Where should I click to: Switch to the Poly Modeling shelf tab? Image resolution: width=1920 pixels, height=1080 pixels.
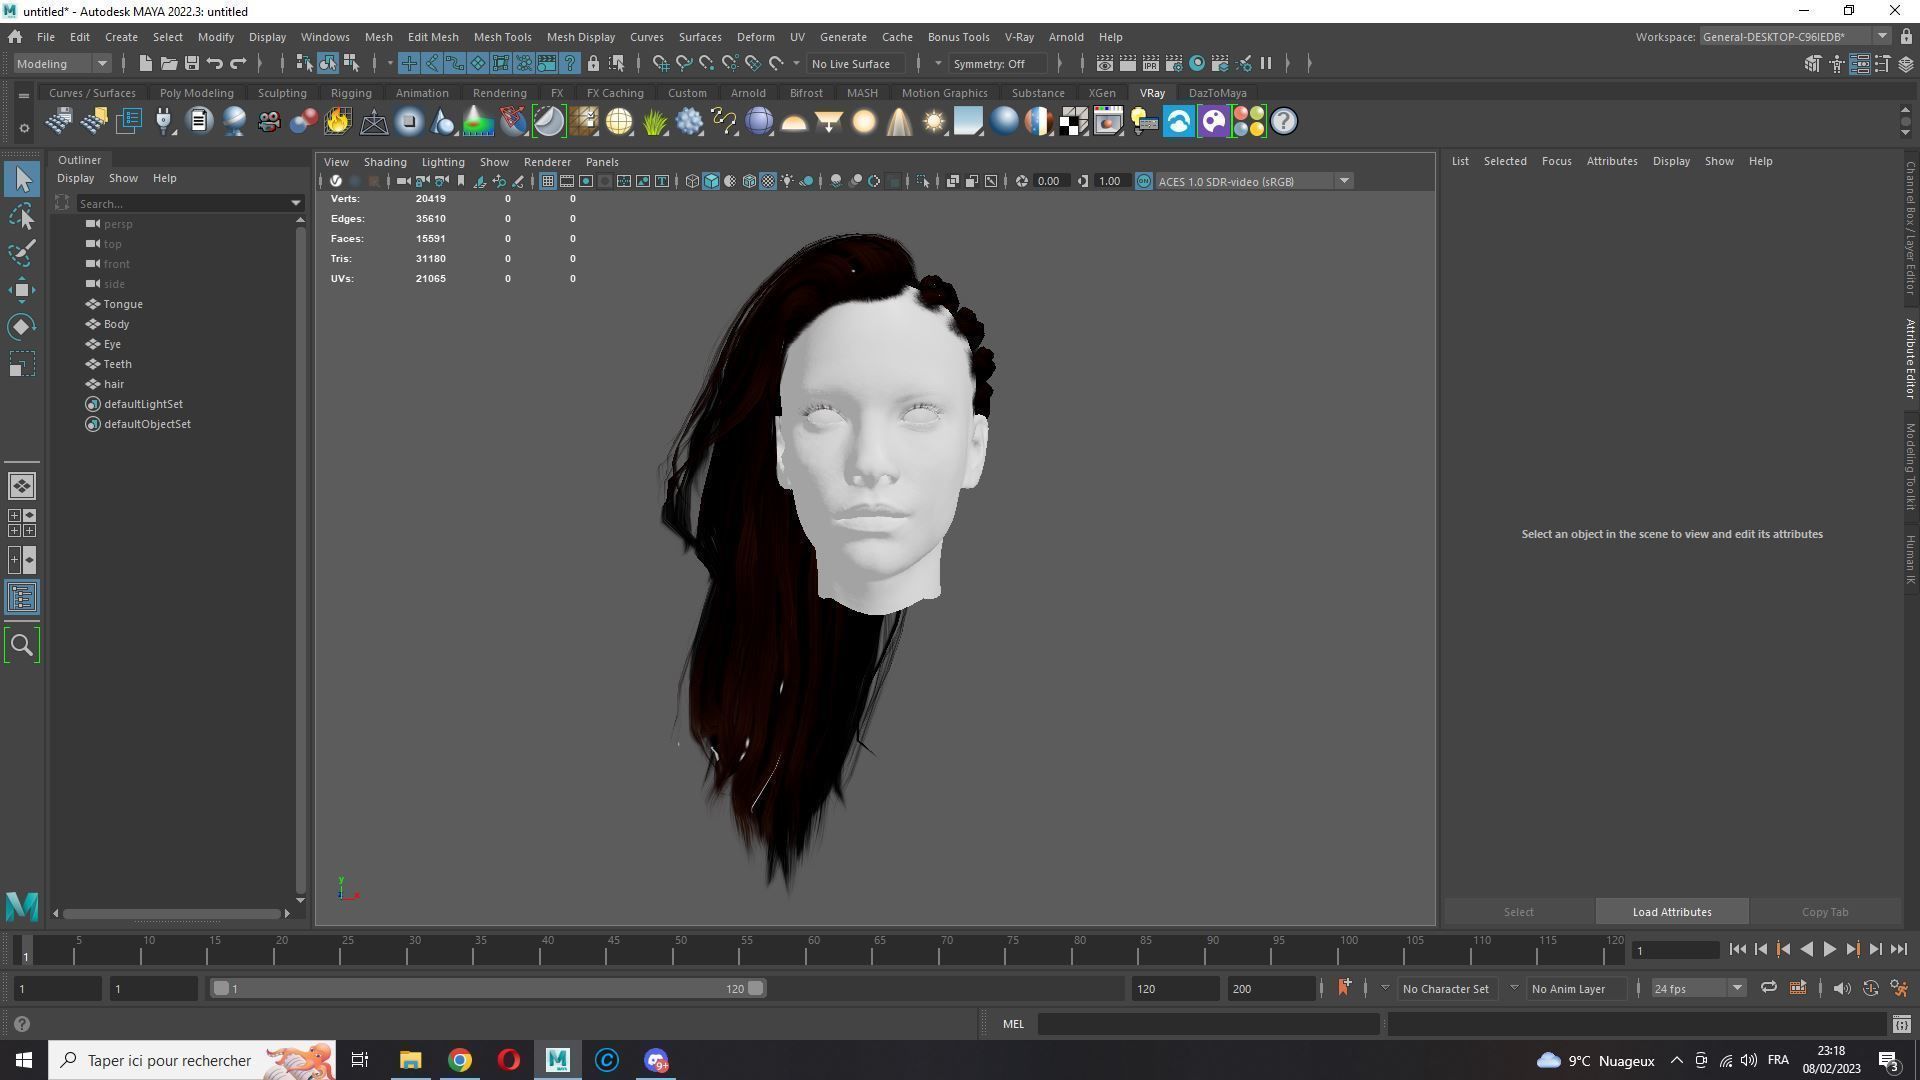pos(196,93)
